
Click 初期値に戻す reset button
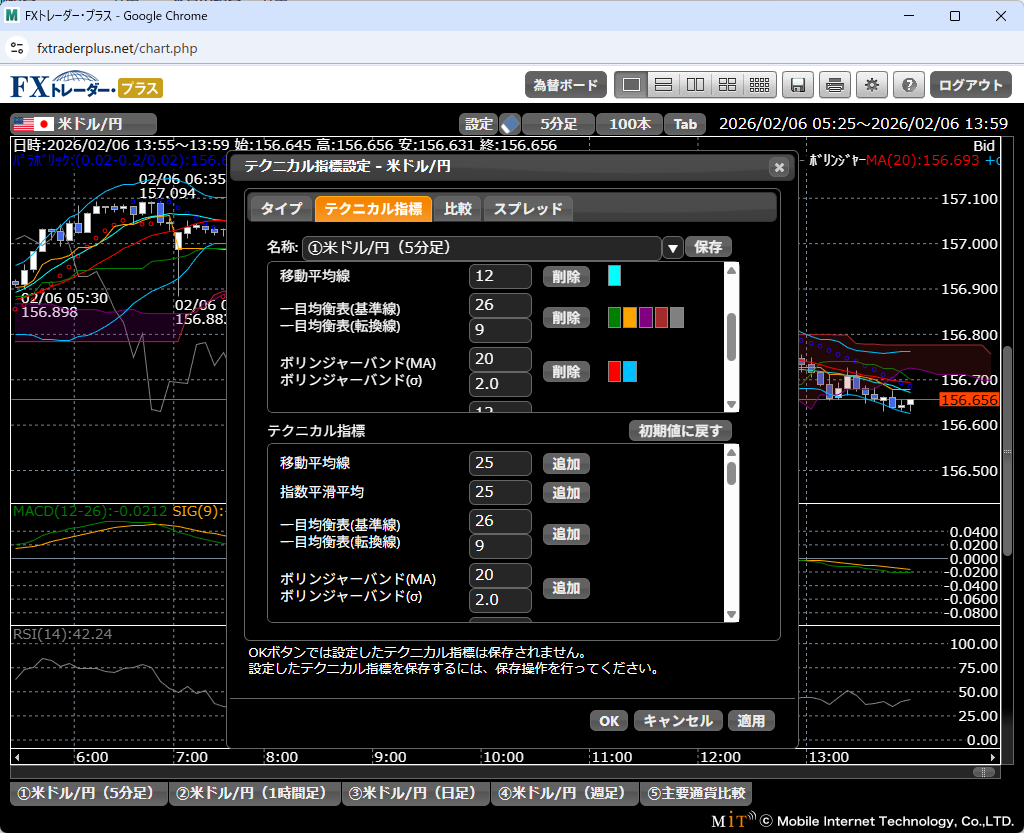tap(680, 431)
